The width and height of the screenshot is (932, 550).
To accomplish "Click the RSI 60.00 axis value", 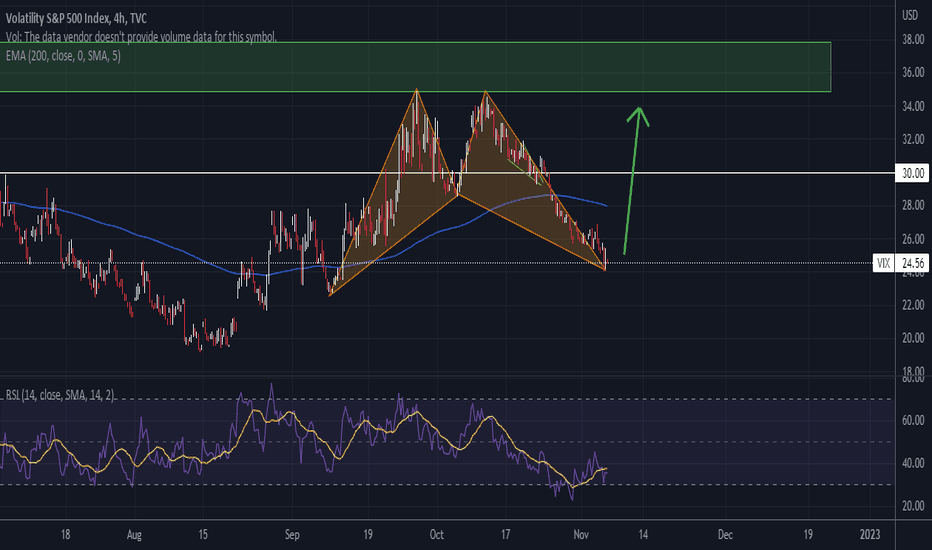I will coord(913,420).
